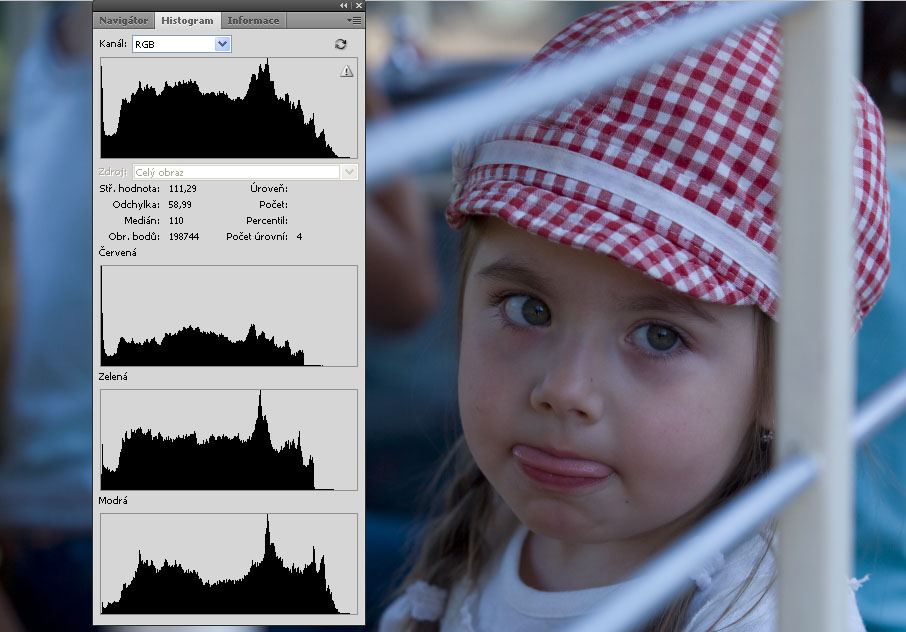Click the Obr. bodů value 198744

[x=183, y=236]
